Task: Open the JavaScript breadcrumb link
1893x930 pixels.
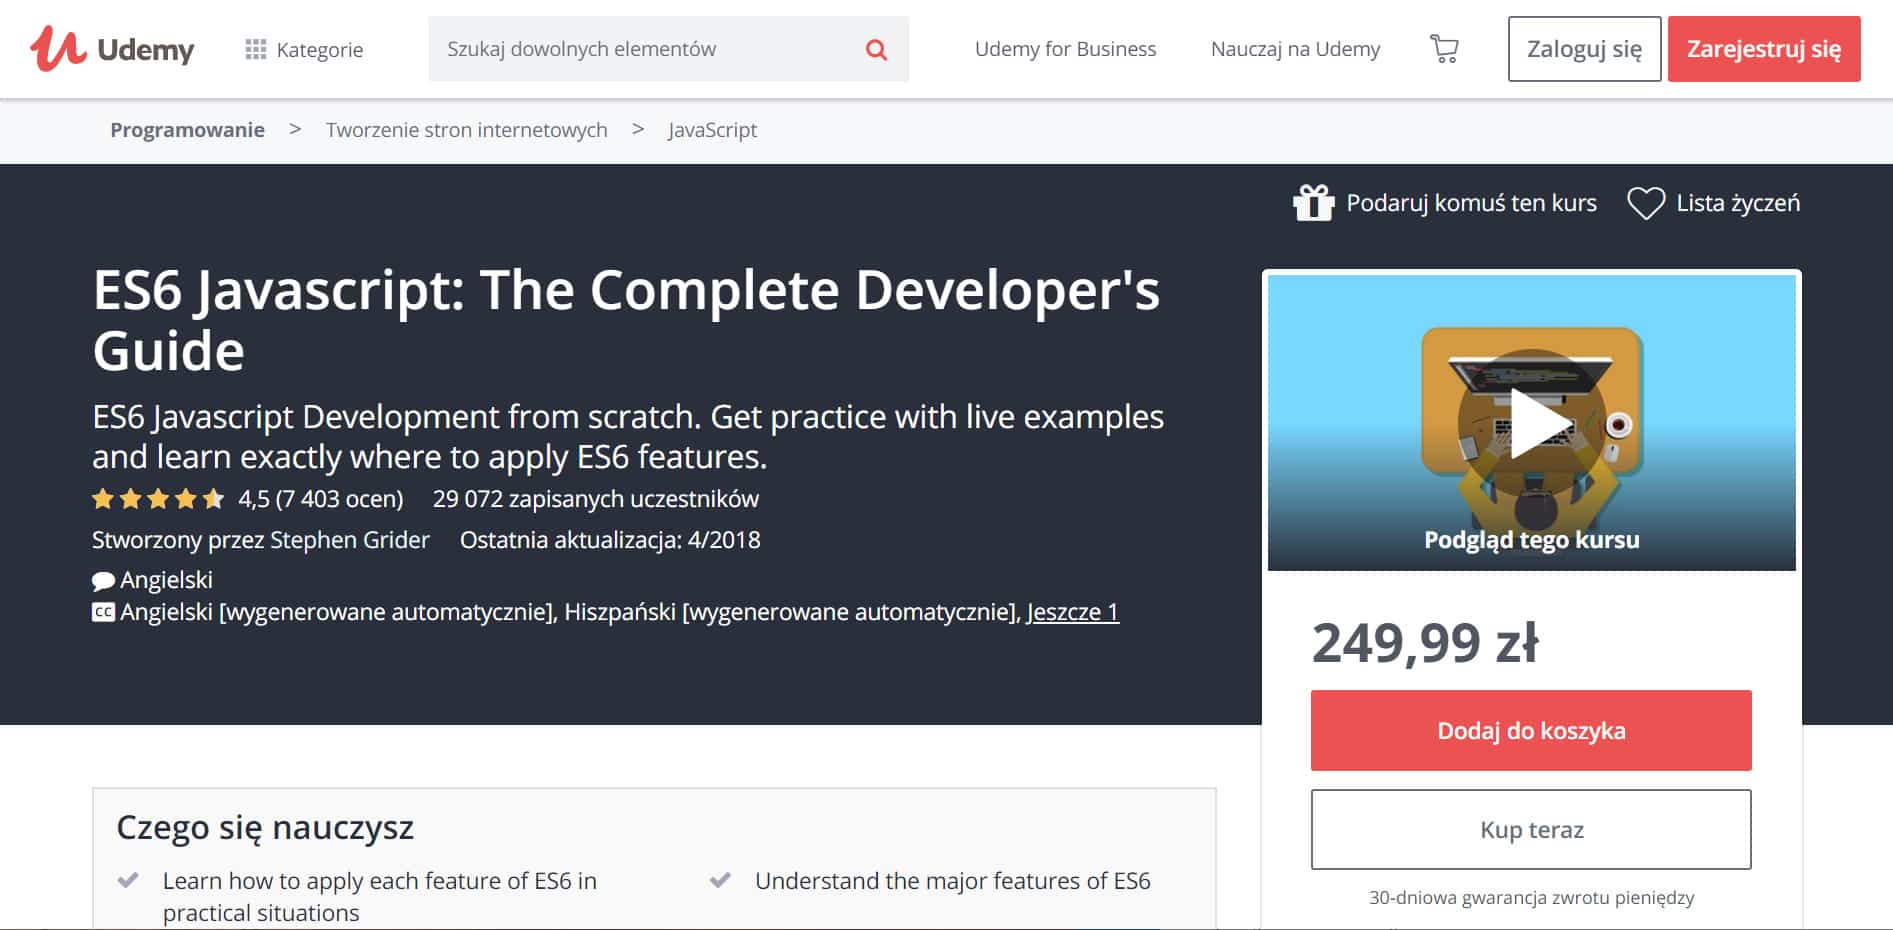Action: (712, 130)
